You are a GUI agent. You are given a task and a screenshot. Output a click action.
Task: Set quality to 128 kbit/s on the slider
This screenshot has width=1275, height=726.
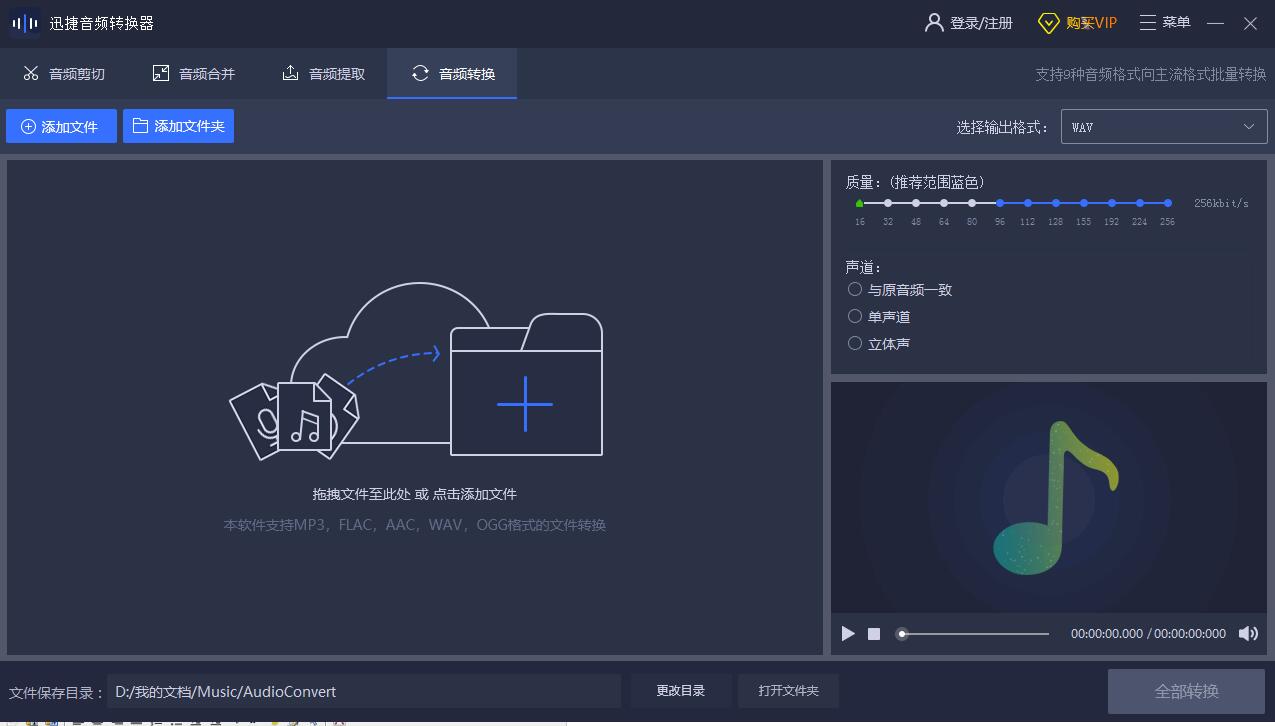pos(1054,202)
